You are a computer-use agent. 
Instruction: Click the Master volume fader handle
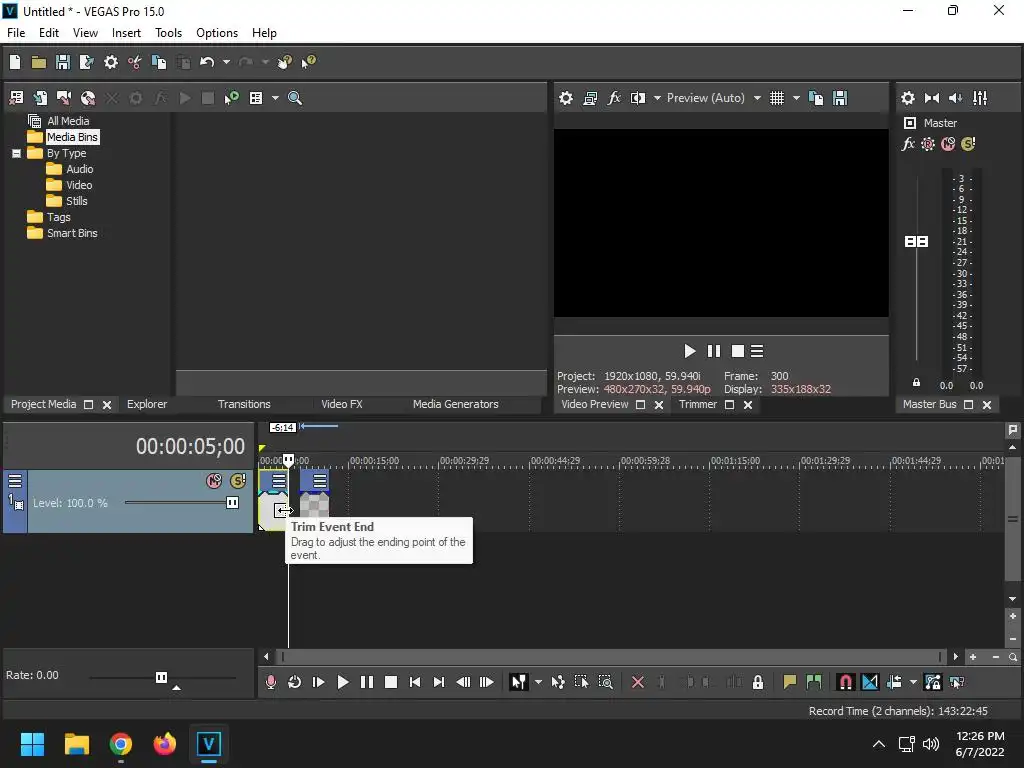pyautogui.click(x=916, y=242)
